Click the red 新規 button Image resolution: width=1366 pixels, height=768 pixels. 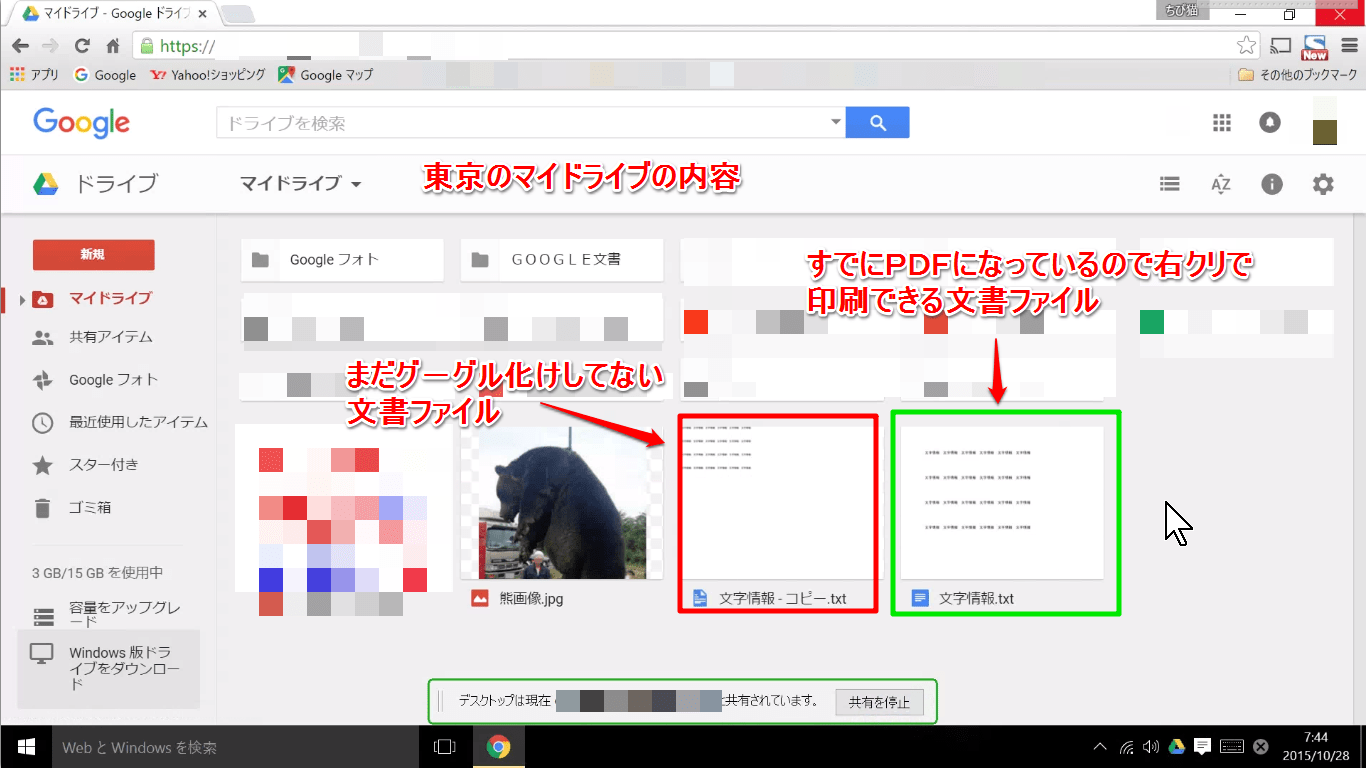93,255
